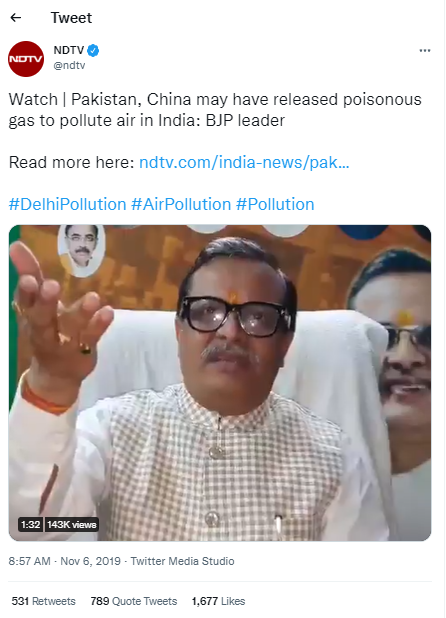Click the tweet text about poisonous gas

click(215, 110)
